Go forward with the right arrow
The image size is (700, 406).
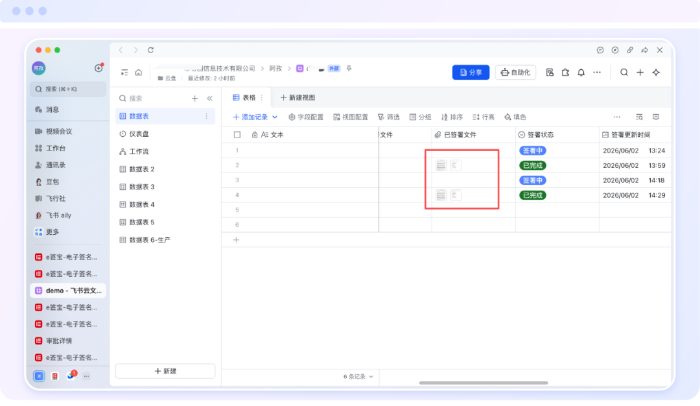point(136,50)
